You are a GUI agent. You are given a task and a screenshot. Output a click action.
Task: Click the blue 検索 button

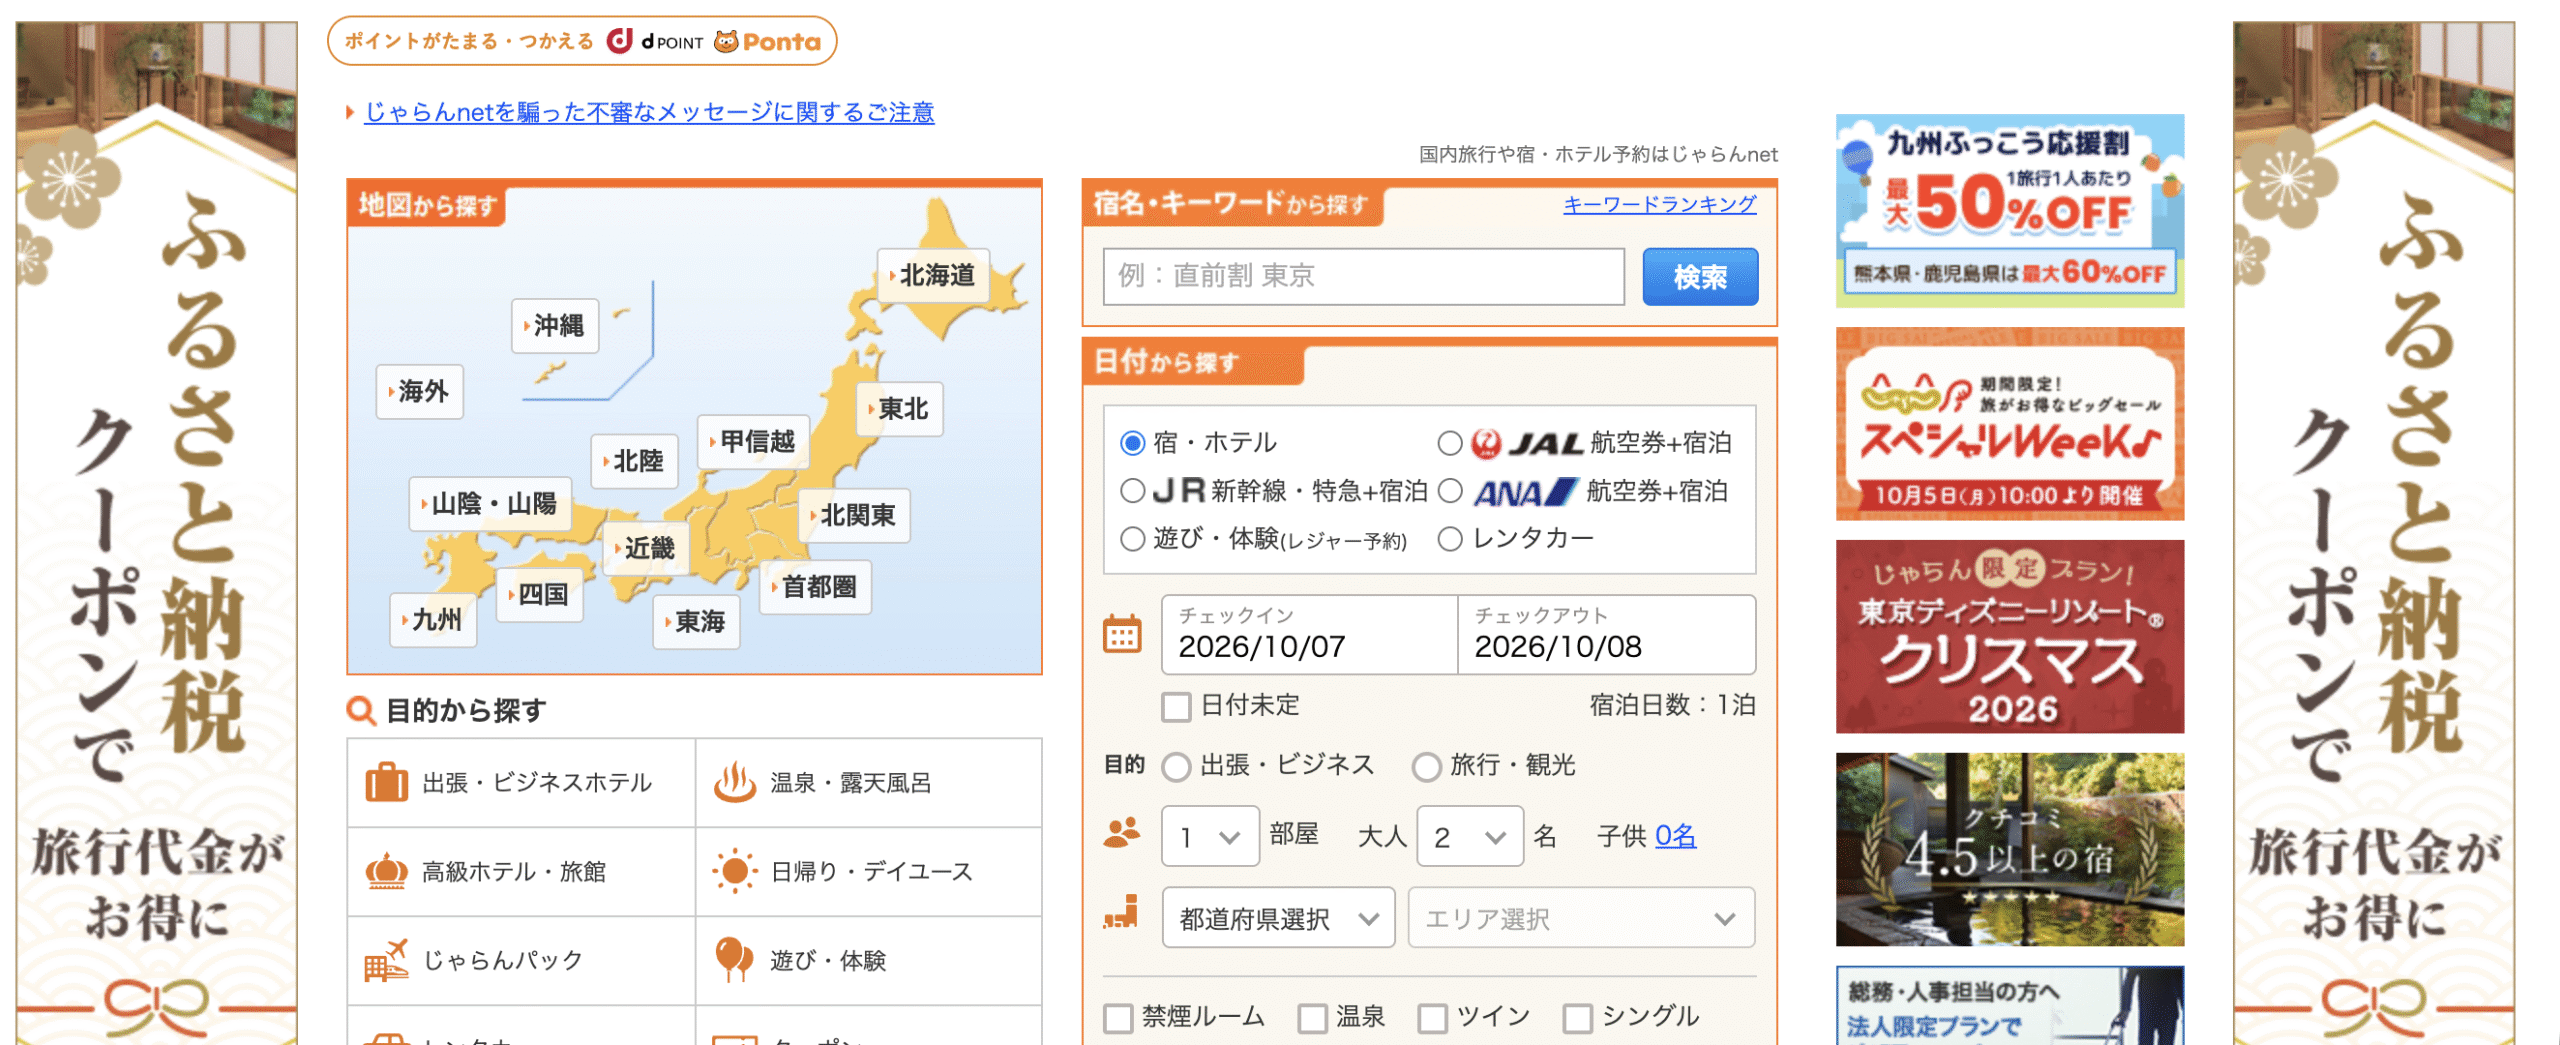1700,277
